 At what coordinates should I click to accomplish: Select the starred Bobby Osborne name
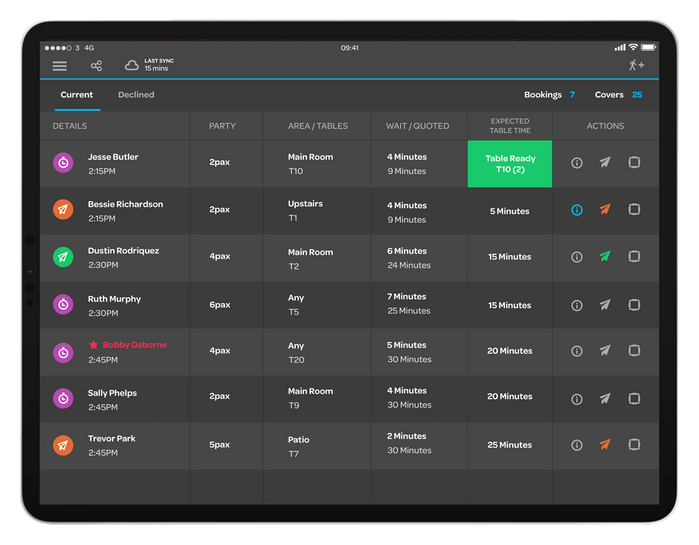point(135,345)
